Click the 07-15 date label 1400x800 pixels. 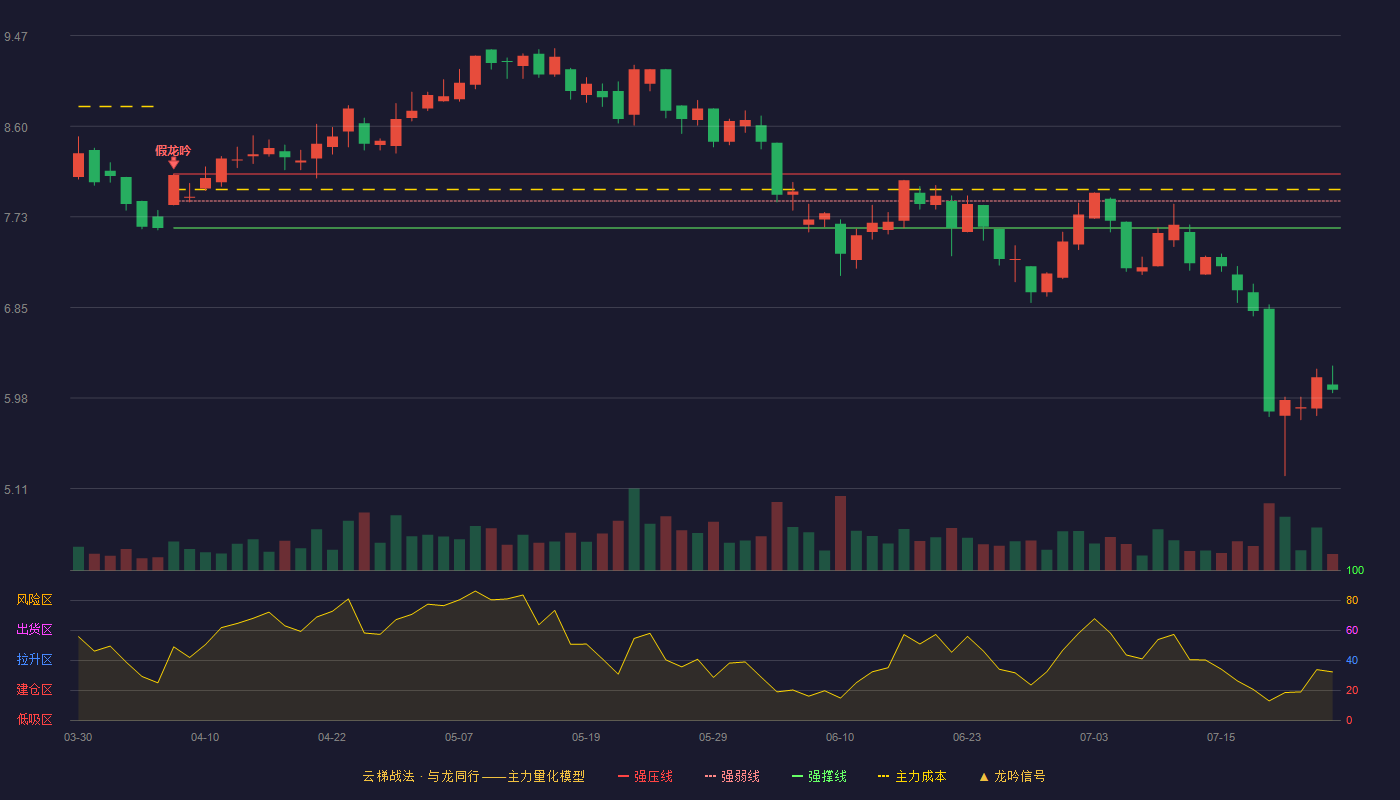[1221, 737]
